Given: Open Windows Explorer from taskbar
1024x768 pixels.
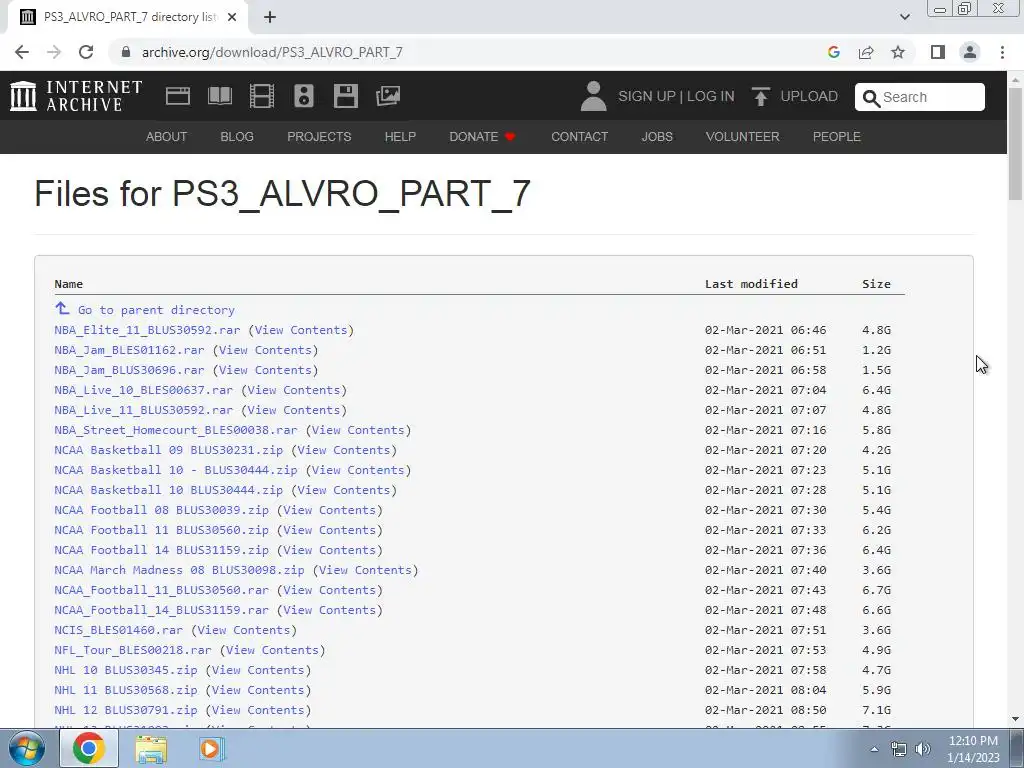Looking at the screenshot, I should tap(151, 748).
